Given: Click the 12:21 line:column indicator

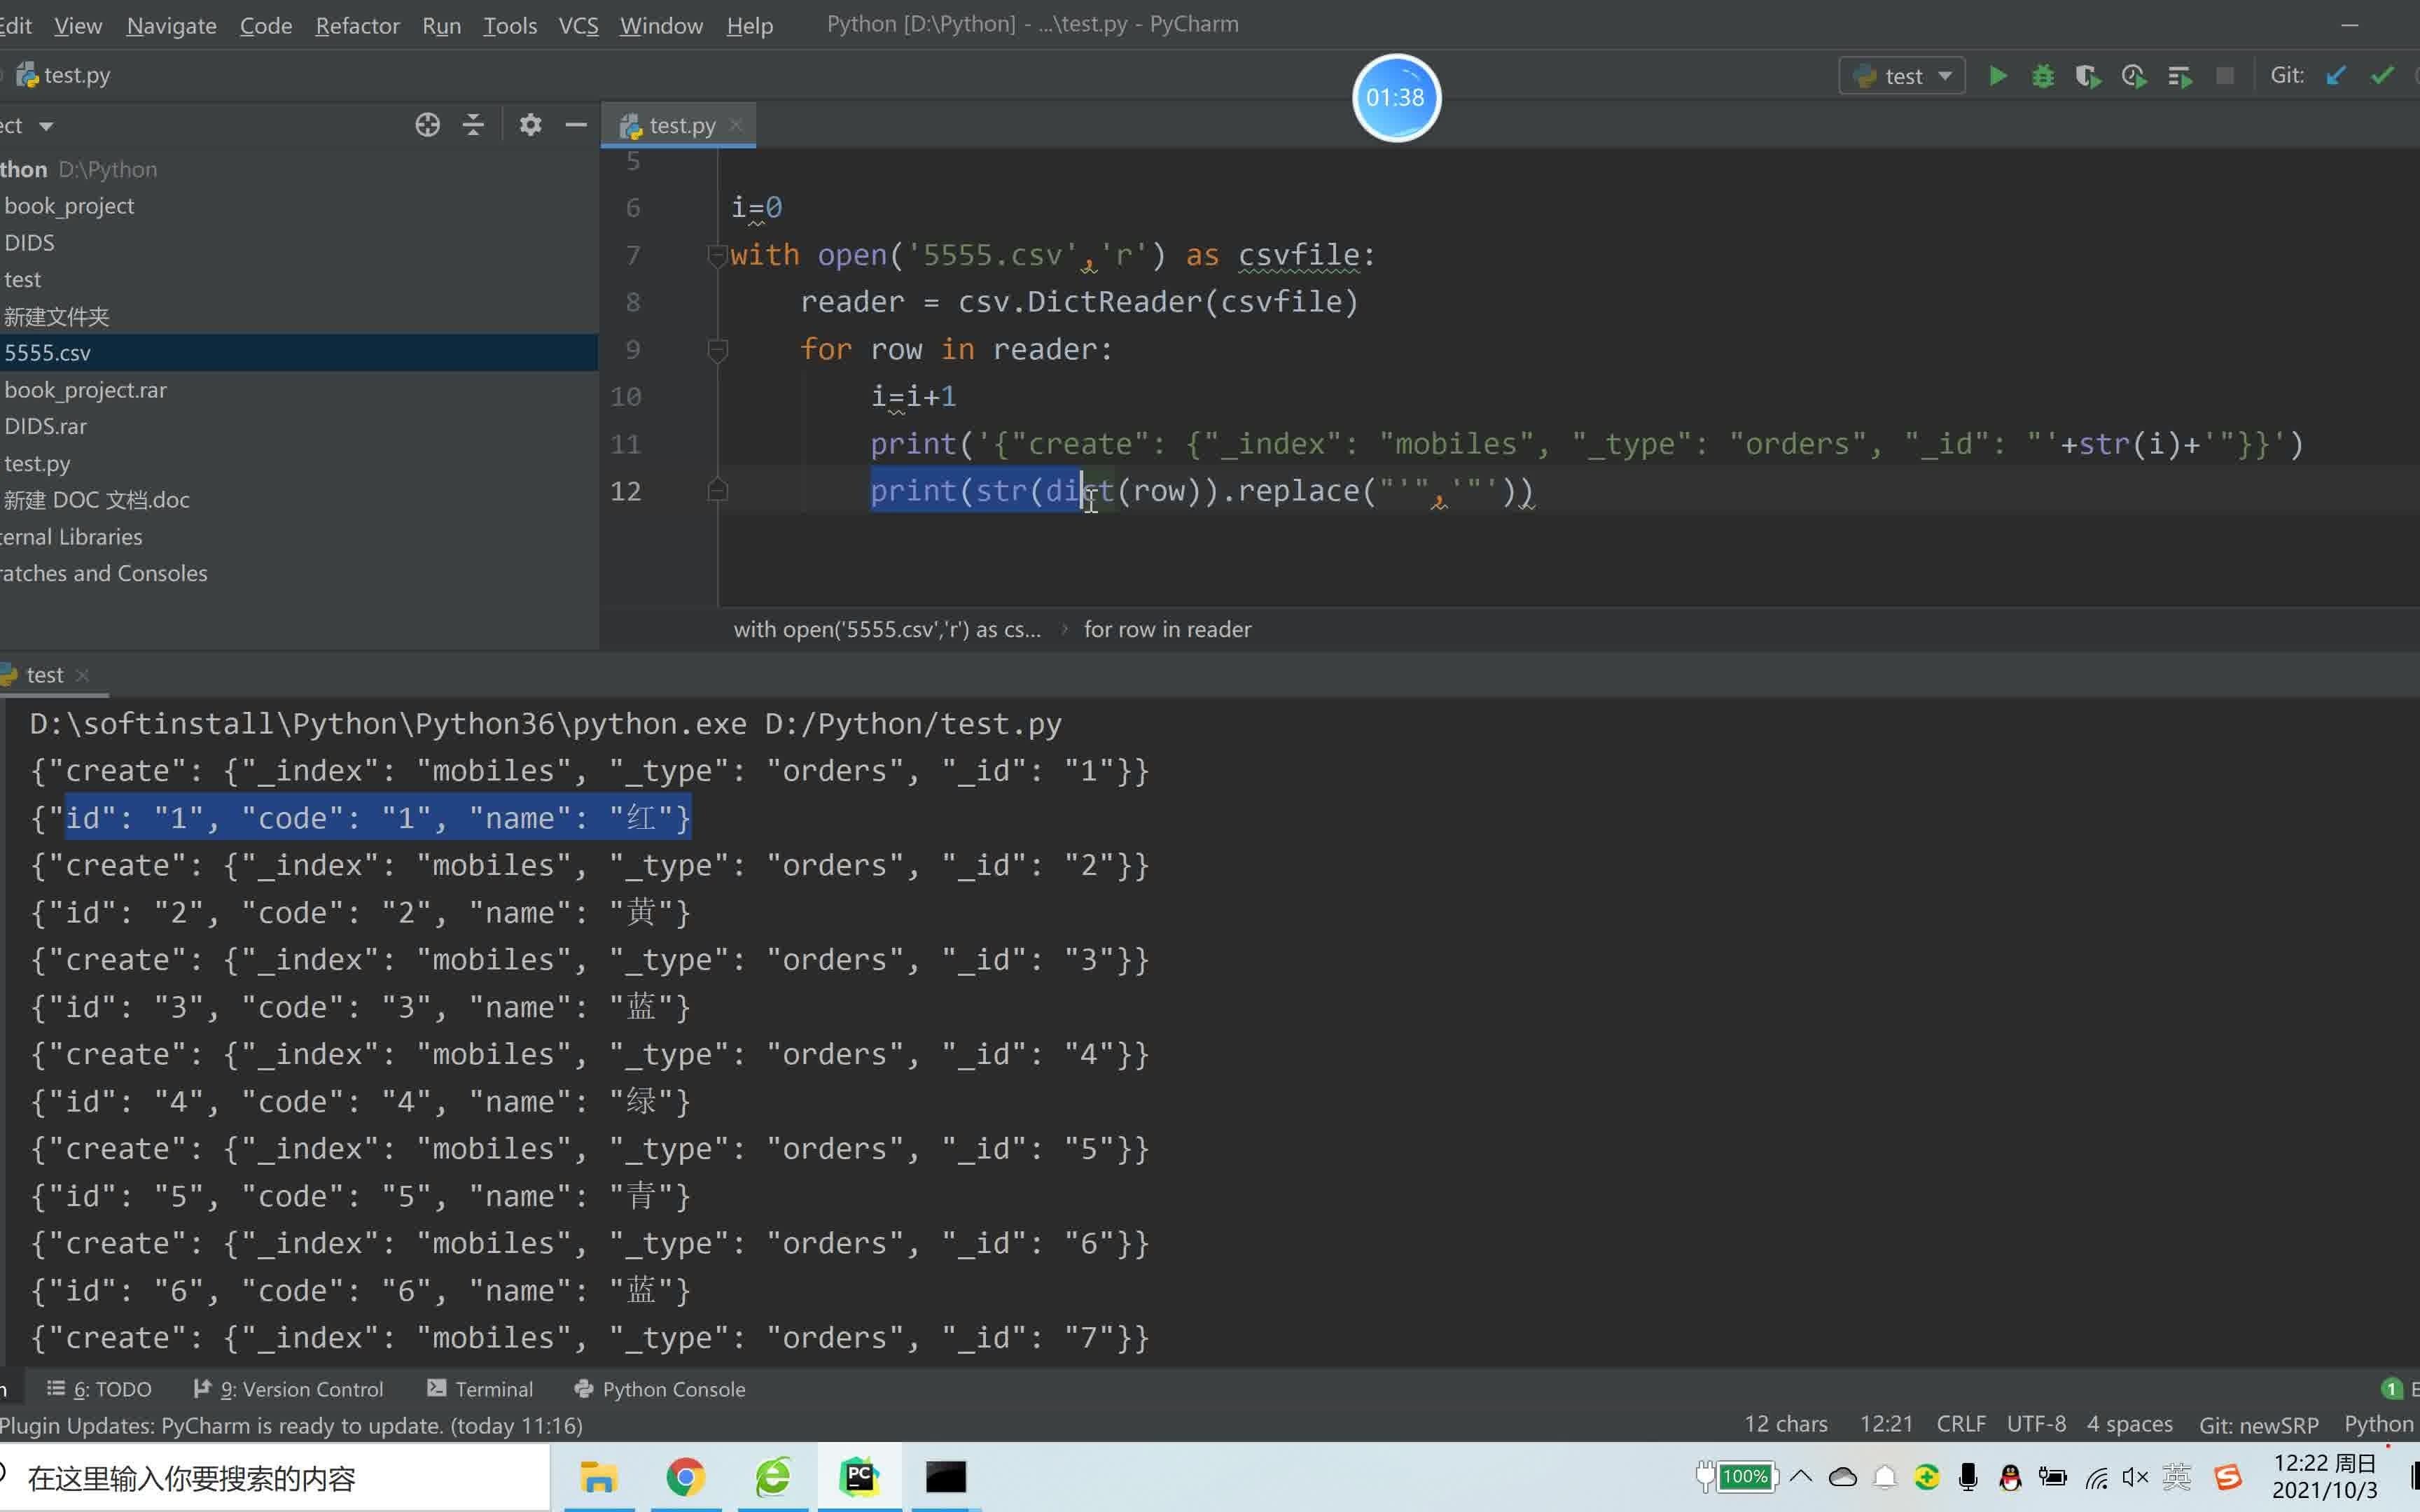Looking at the screenshot, I should point(1886,1424).
